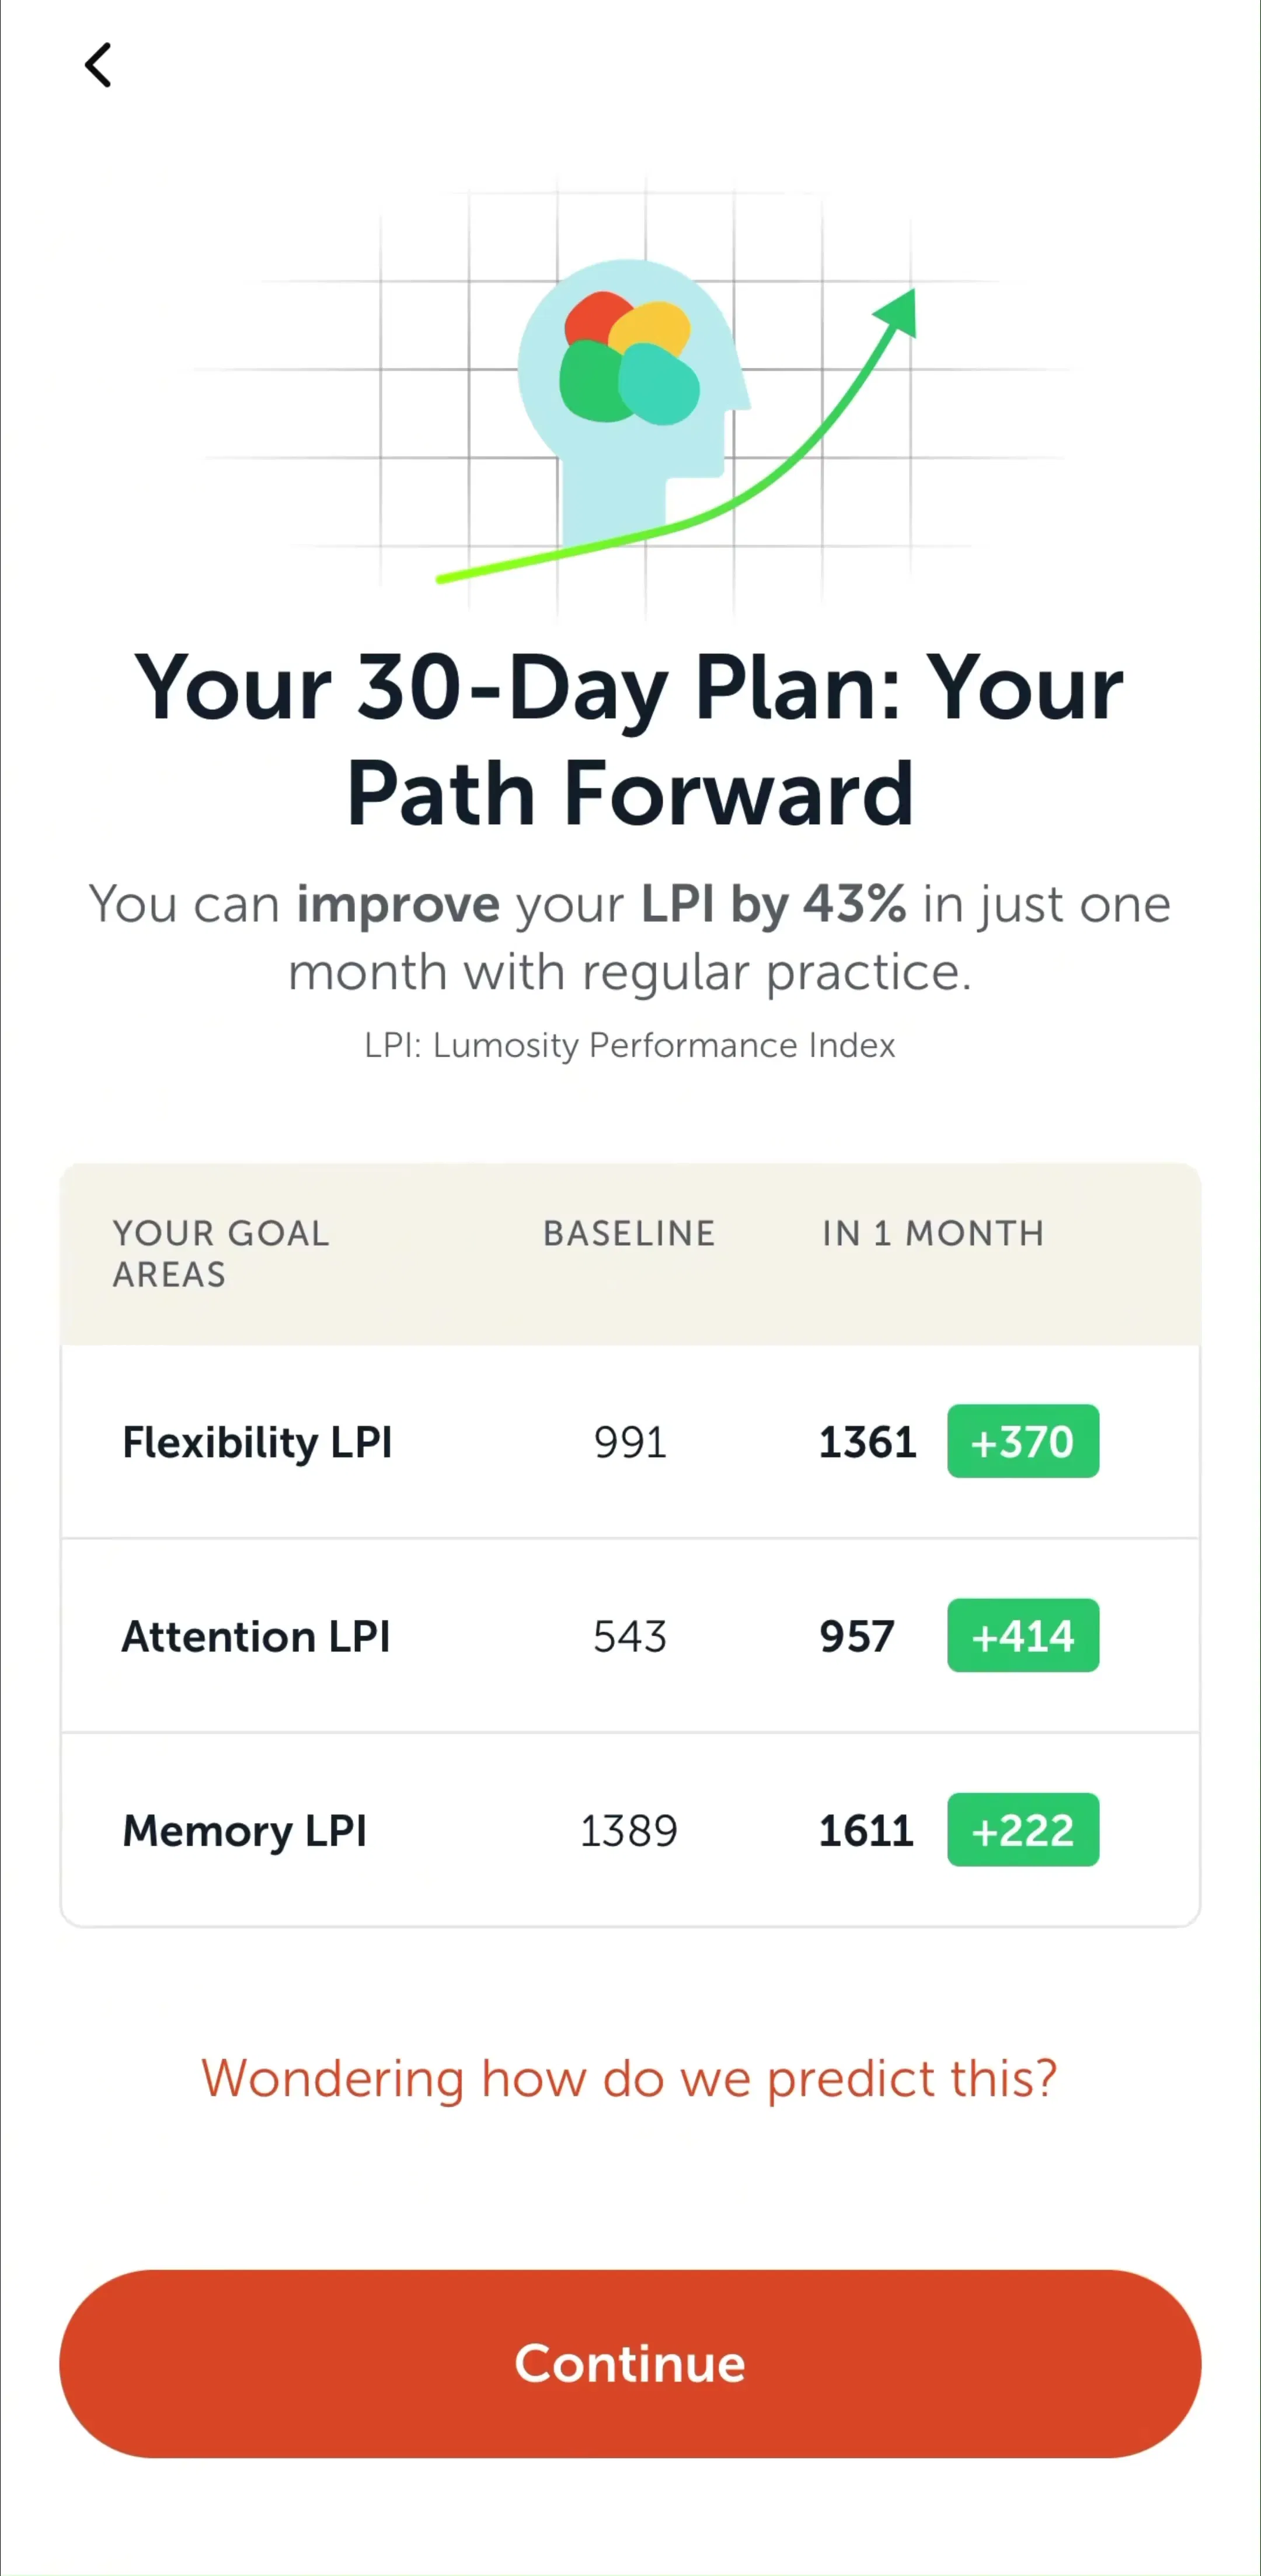Tap the back arrow icon
Image resolution: width=1261 pixels, height=2576 pixels.
(x=98, y=66)
